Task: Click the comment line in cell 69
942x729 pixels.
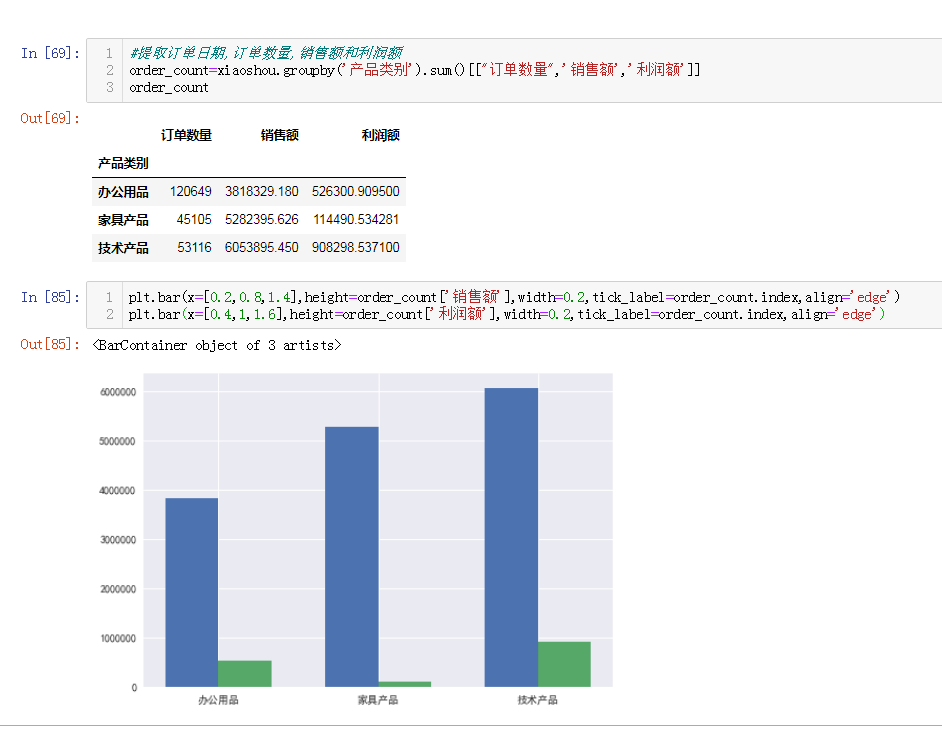Action: click(x=266, y=53)
